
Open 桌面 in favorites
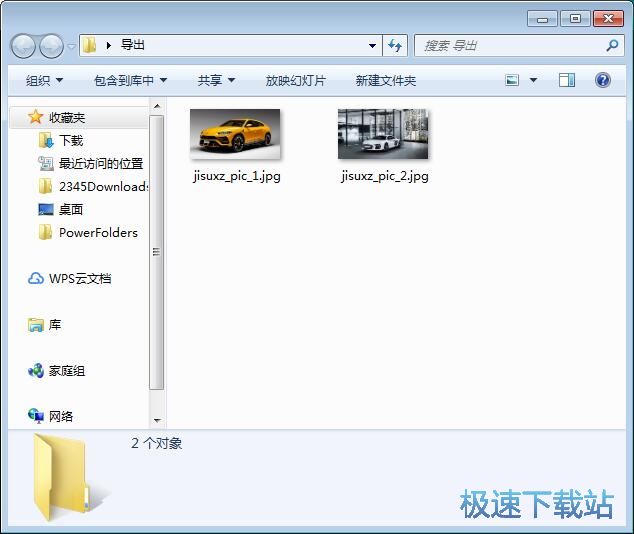pos(71,209)
